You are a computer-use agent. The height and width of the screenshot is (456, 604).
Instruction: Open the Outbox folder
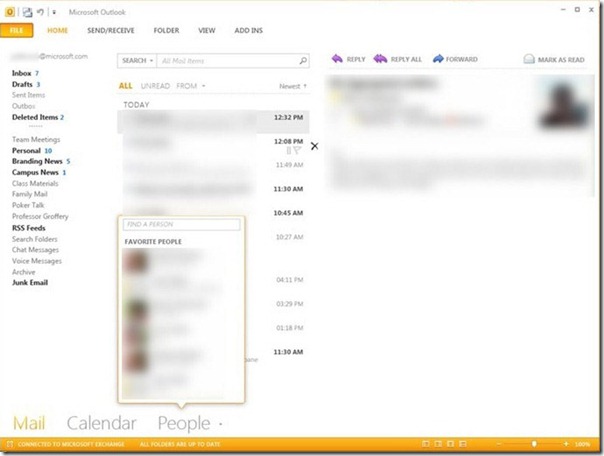pyautogui.click(x=23, y=106)
